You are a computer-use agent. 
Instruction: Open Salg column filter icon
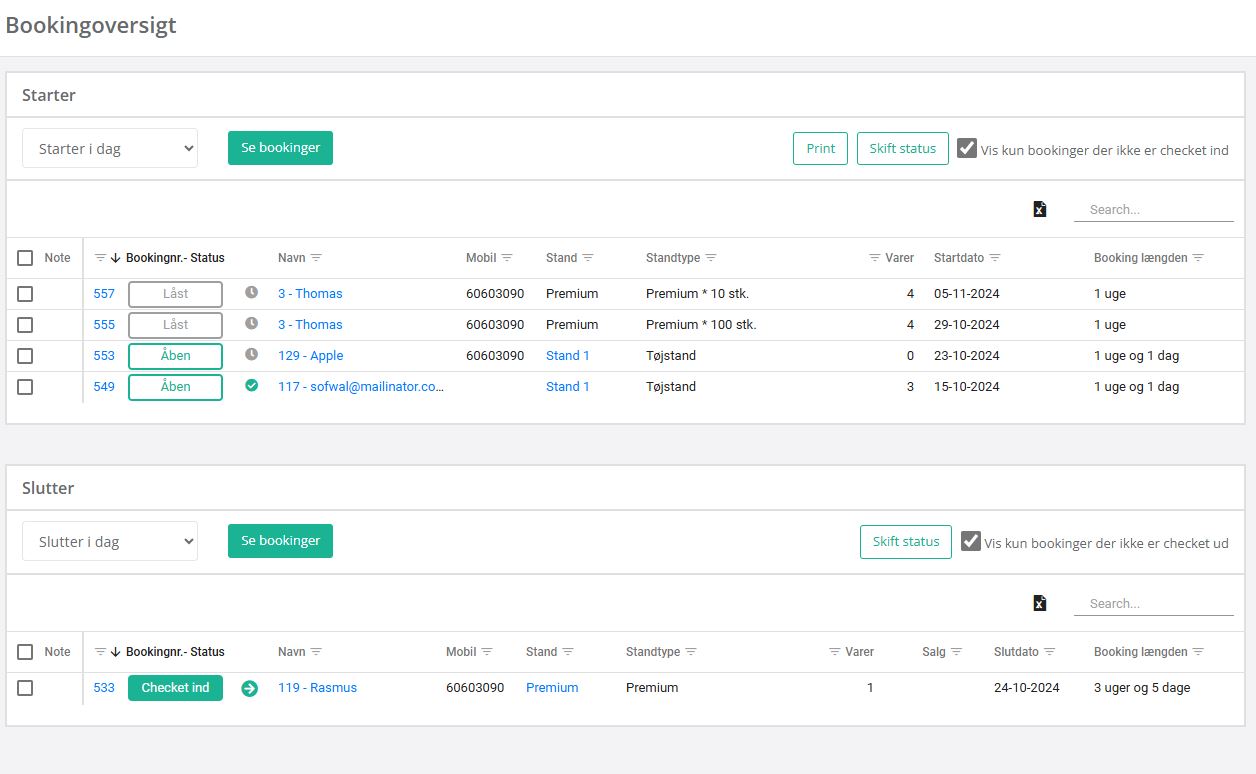pos(956,652)
